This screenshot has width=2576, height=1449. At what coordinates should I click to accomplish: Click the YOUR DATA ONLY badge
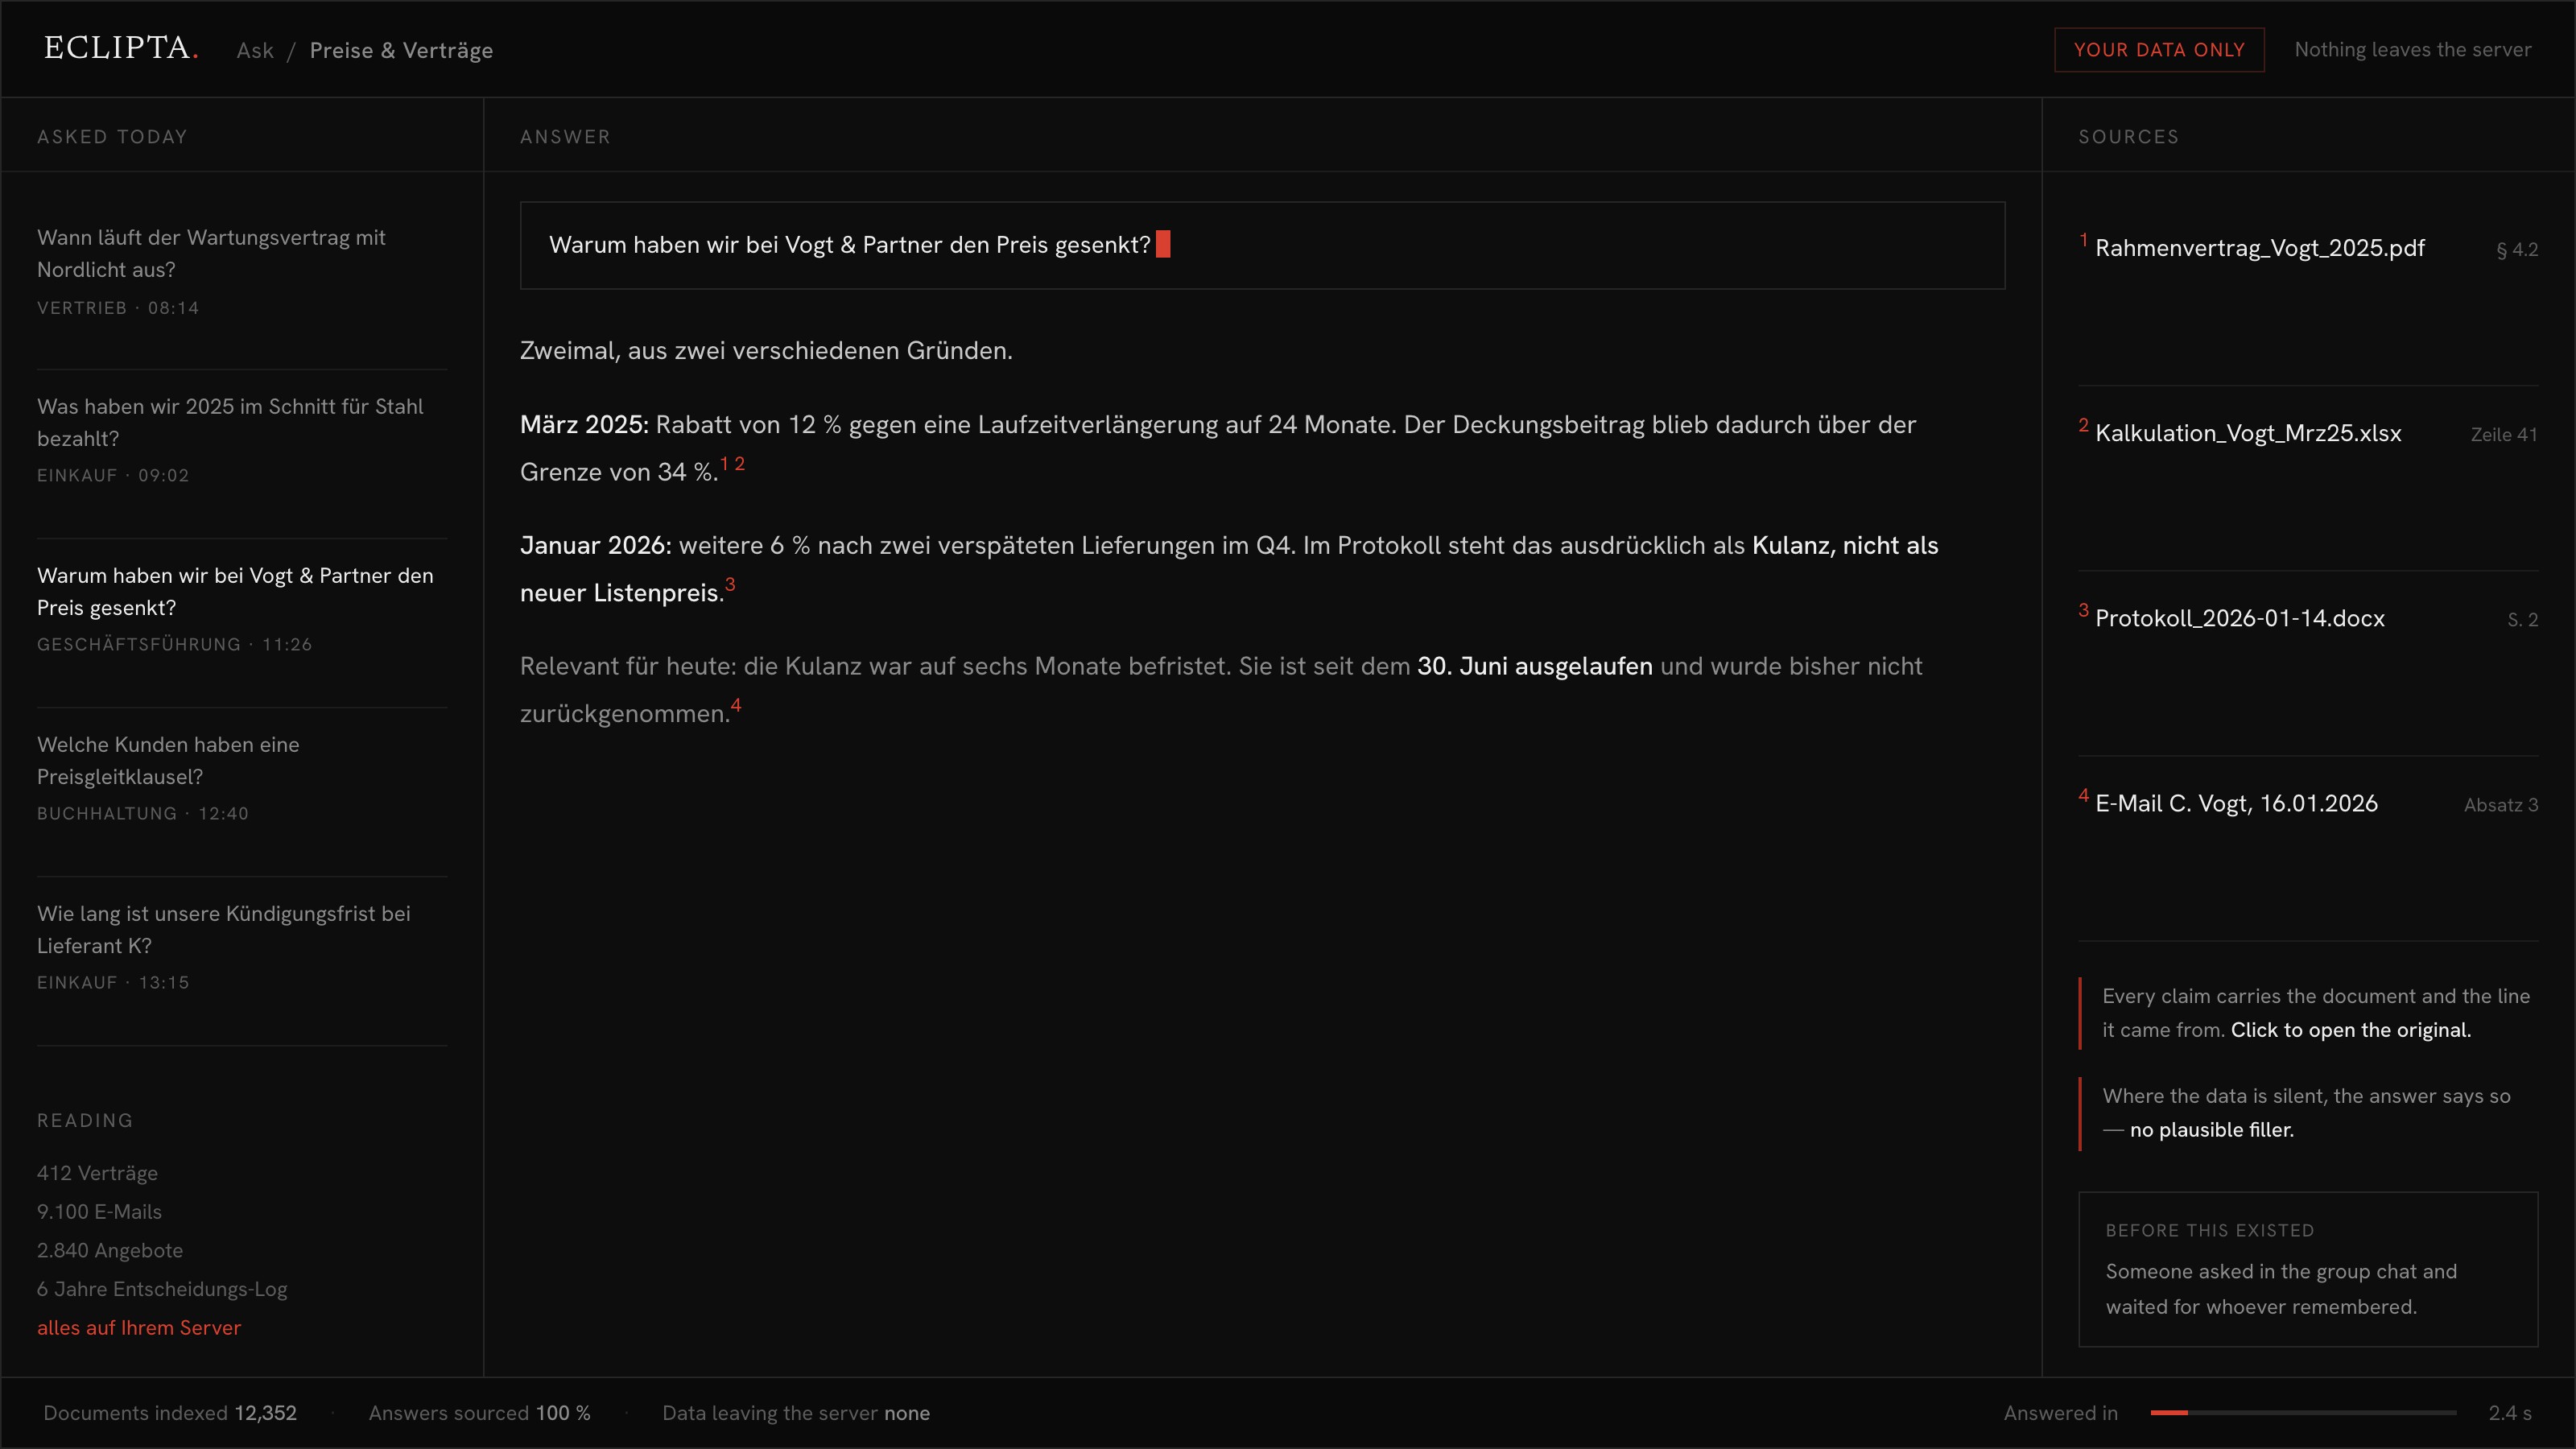[2159, 50]
